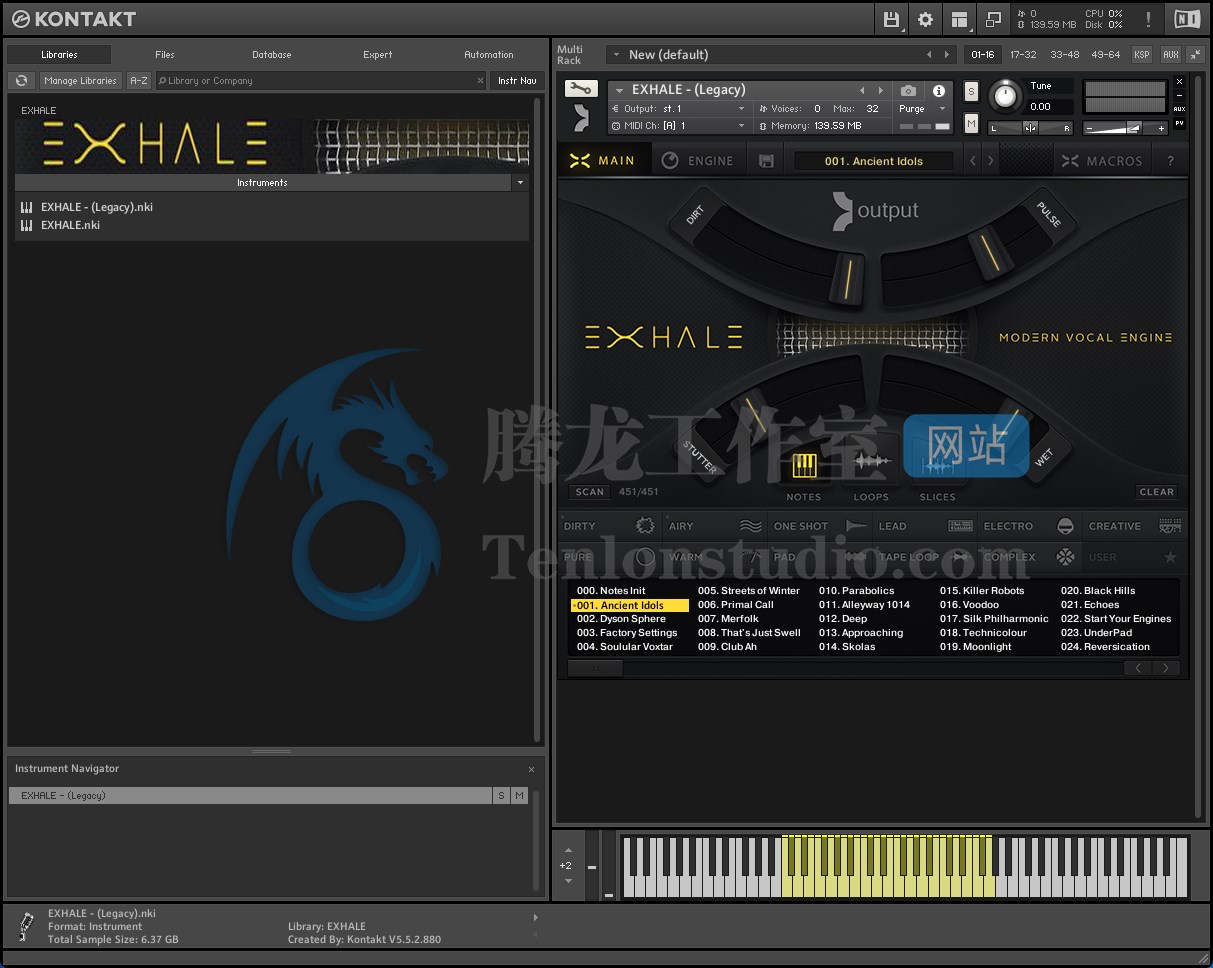Remove the EXHALE instrument from the rack

tap(1180, 82)
